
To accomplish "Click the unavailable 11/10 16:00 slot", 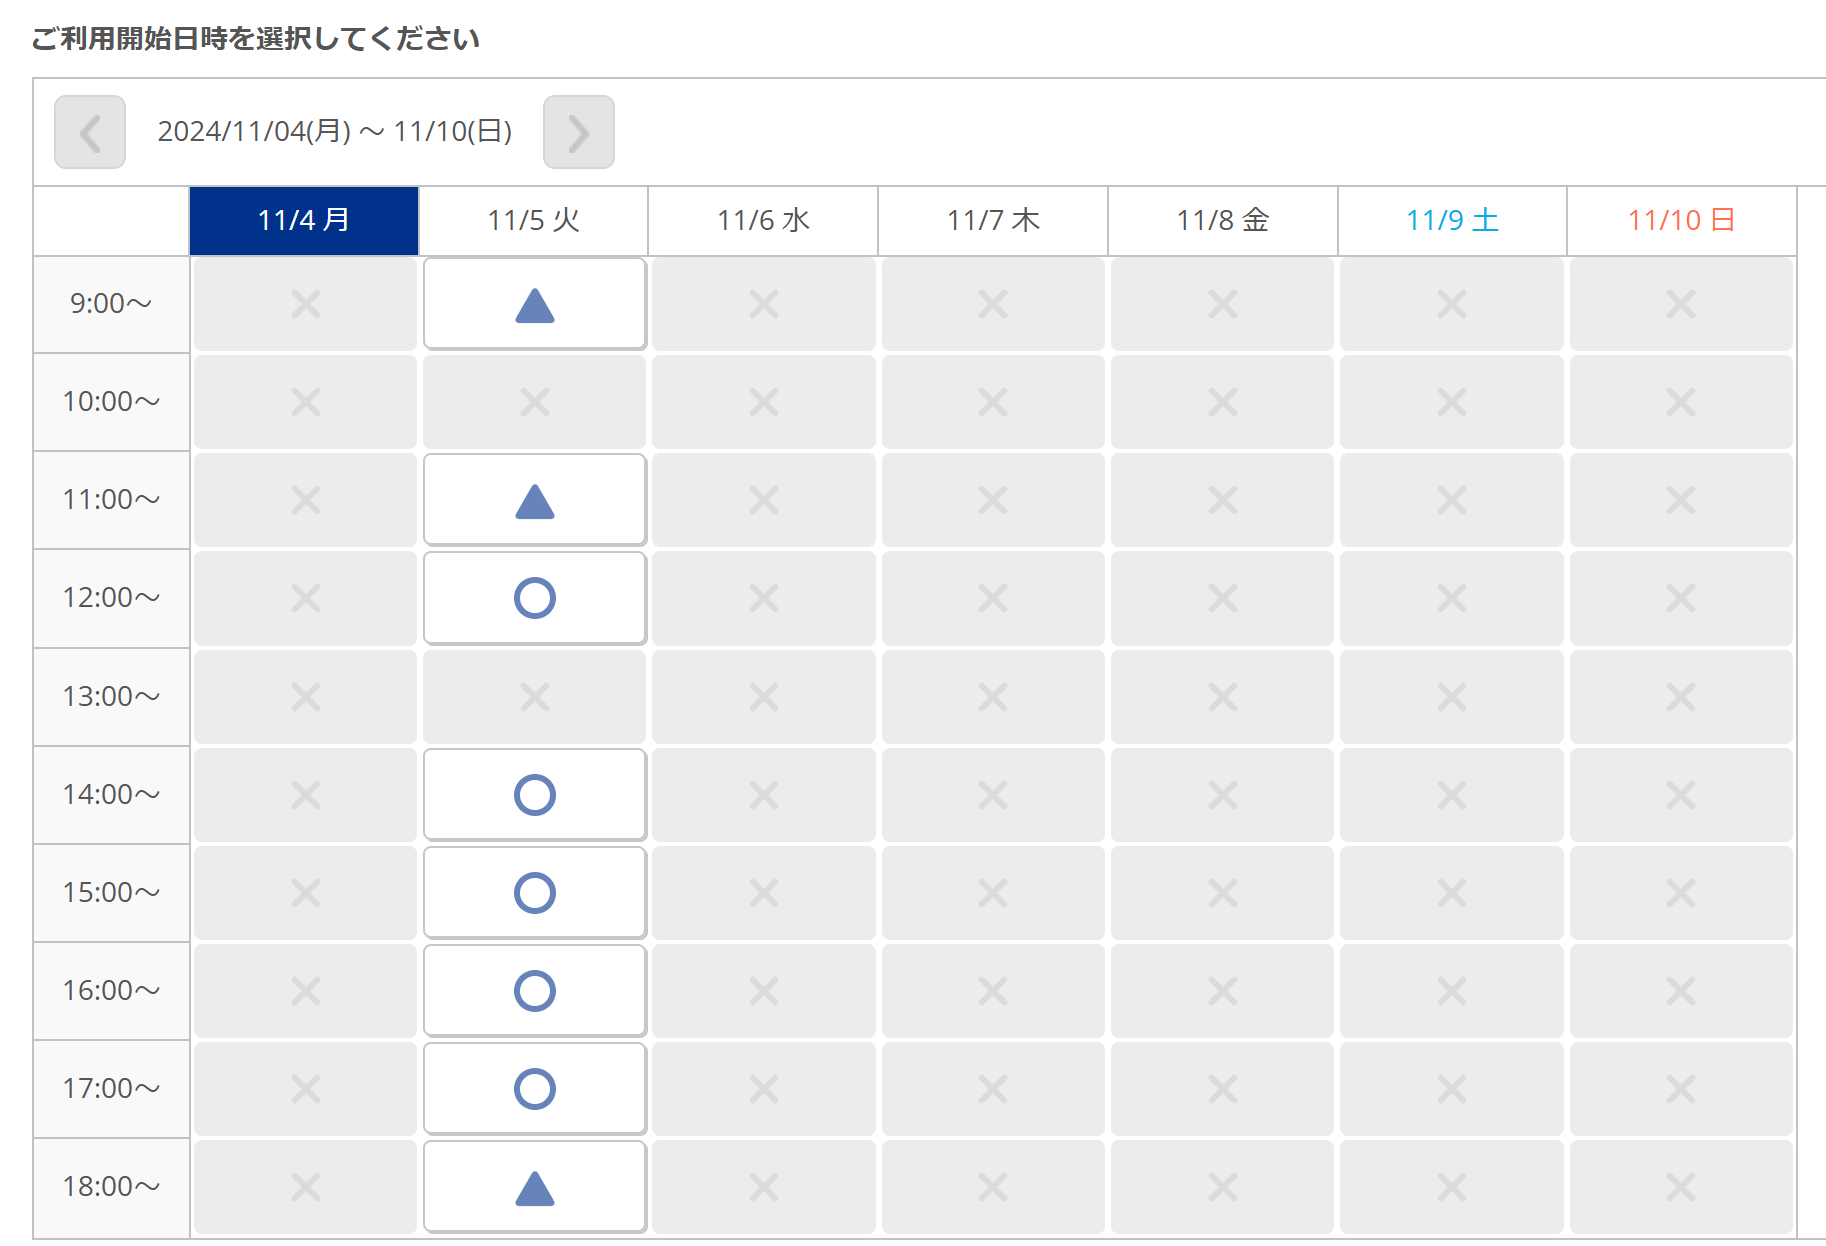I will (1681, 991).
